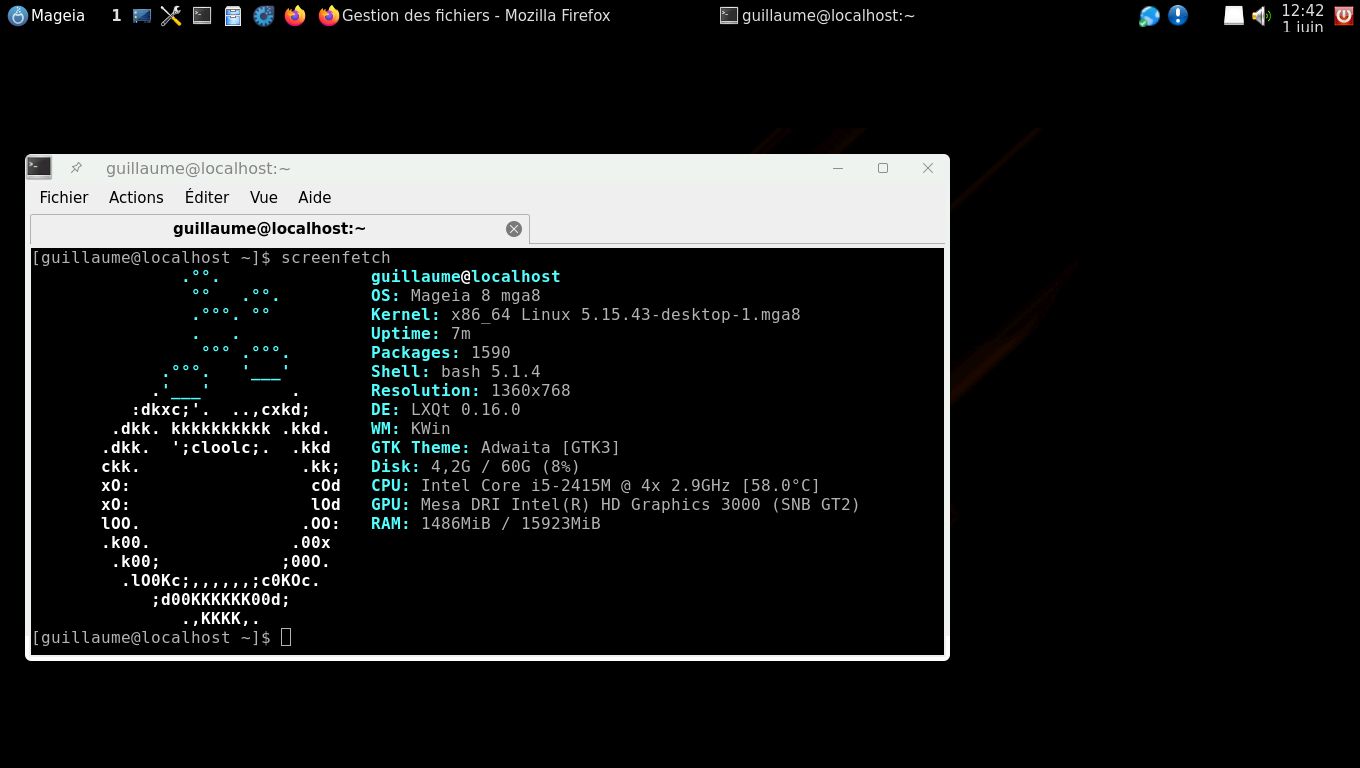Open the Aide menu
1360x768 pixels.
(315, 197)
